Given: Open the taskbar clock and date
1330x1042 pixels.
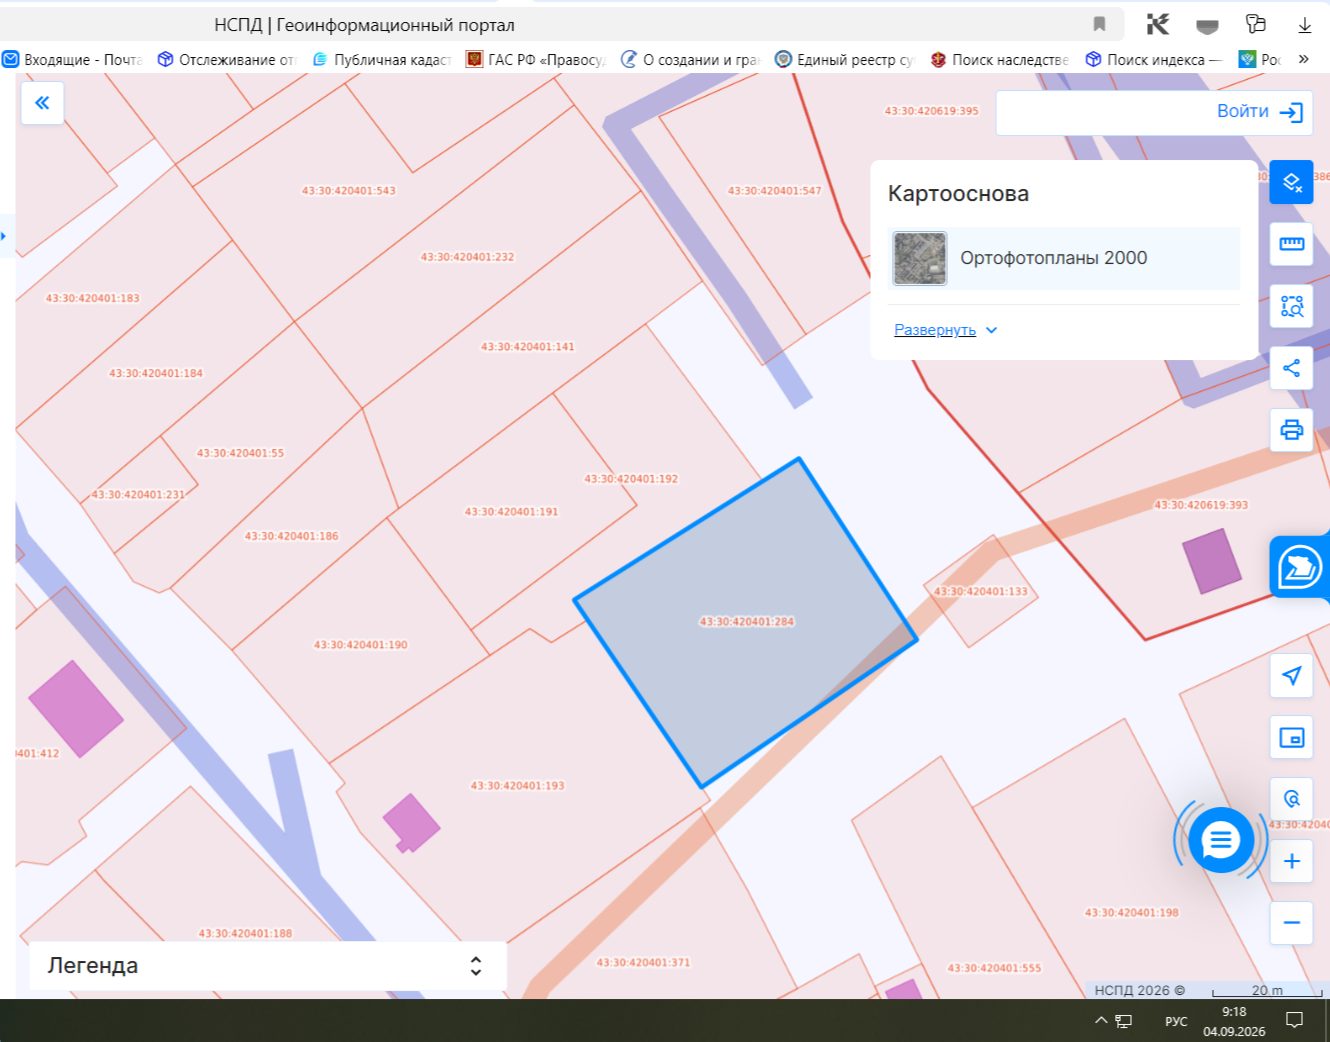Looking at the screenshot, I should click(x=1234, y=1021).
